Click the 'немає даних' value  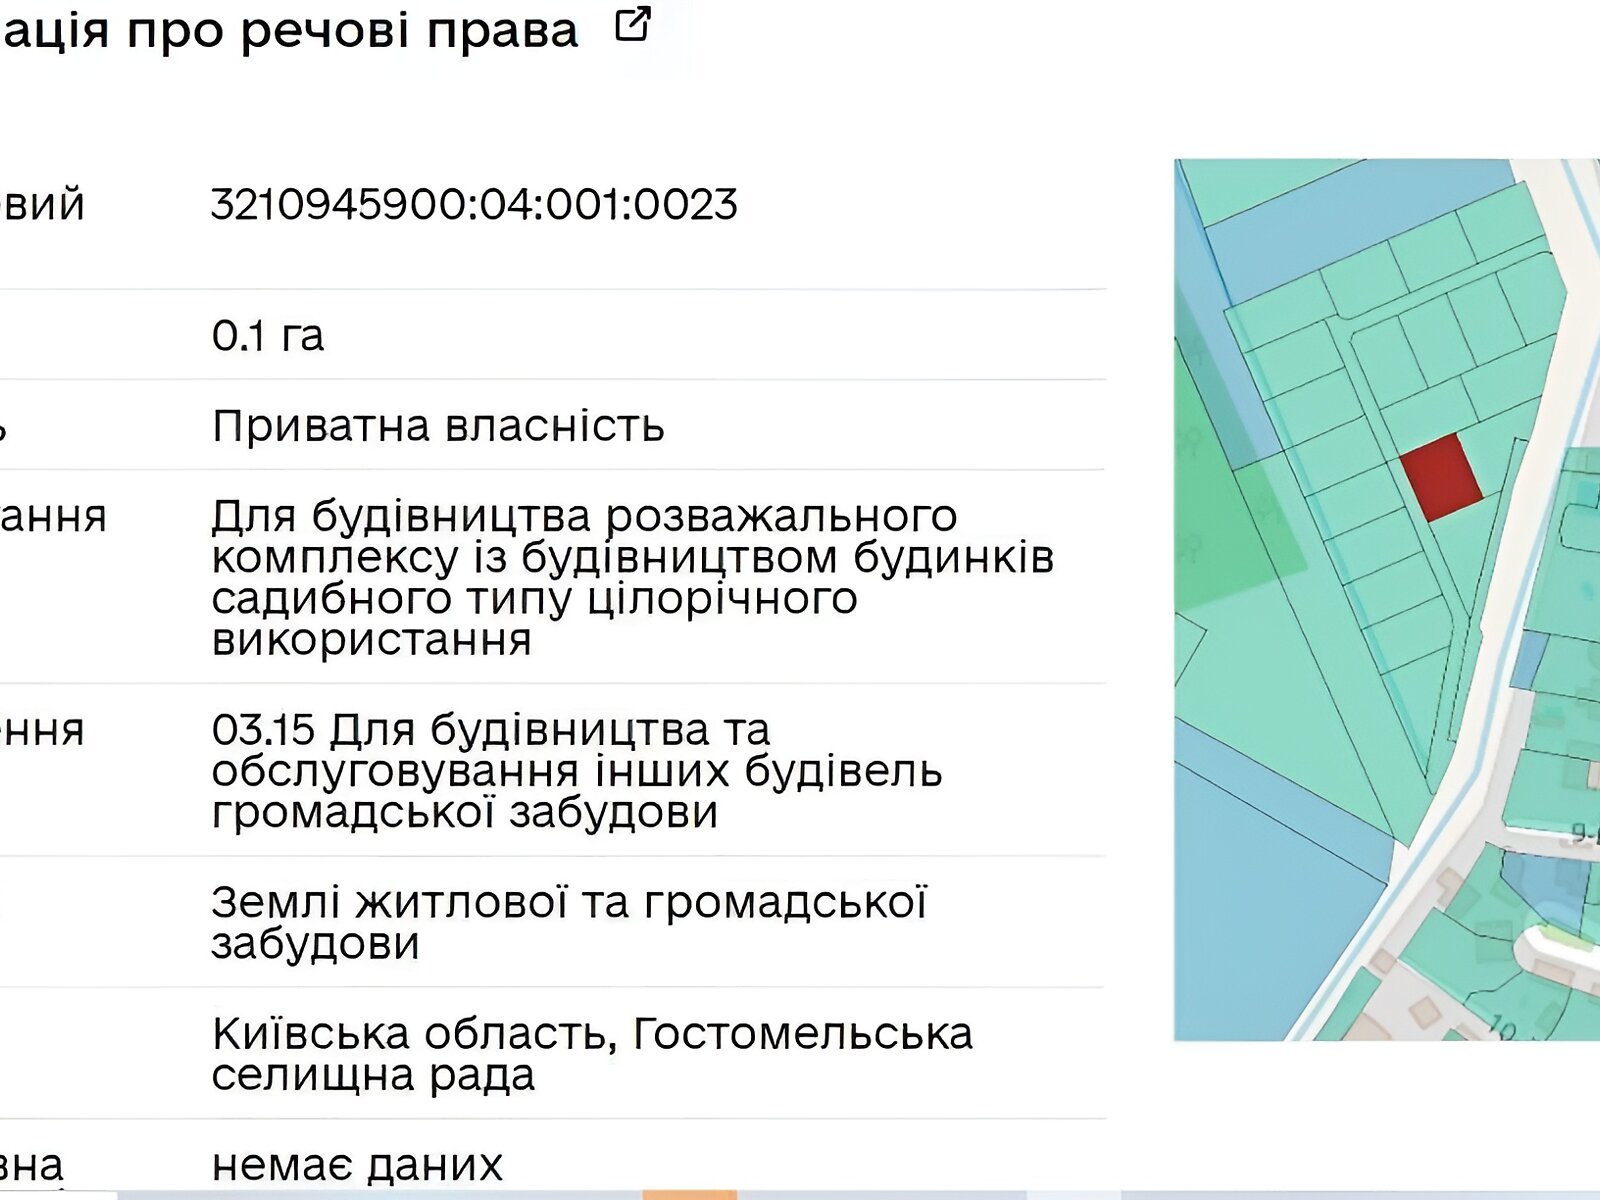tap(357, 1165)
